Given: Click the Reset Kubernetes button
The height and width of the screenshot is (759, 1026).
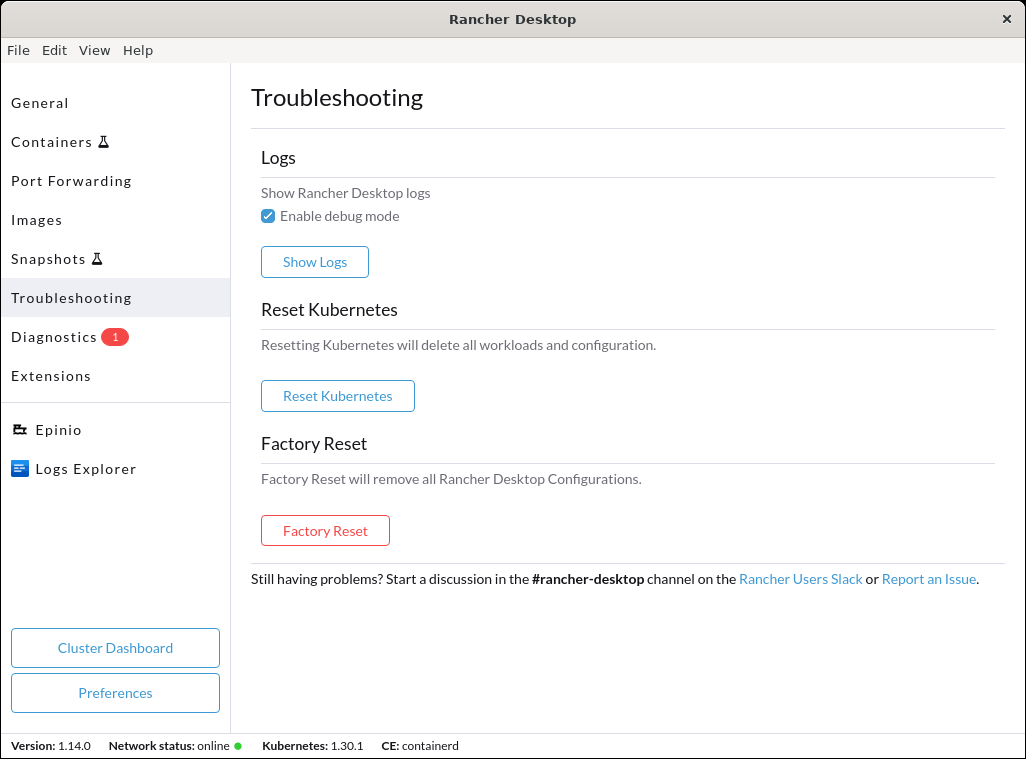Looking at the screenshot, I should 338,396.
